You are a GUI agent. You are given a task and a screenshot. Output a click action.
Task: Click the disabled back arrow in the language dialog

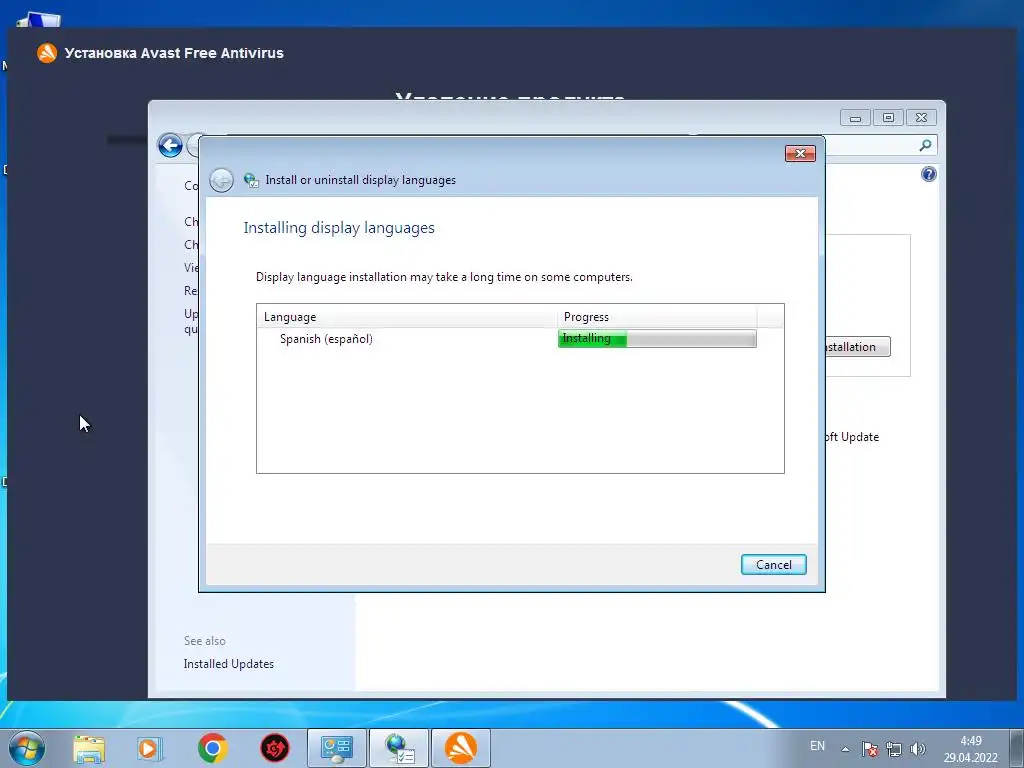point(221,180)
